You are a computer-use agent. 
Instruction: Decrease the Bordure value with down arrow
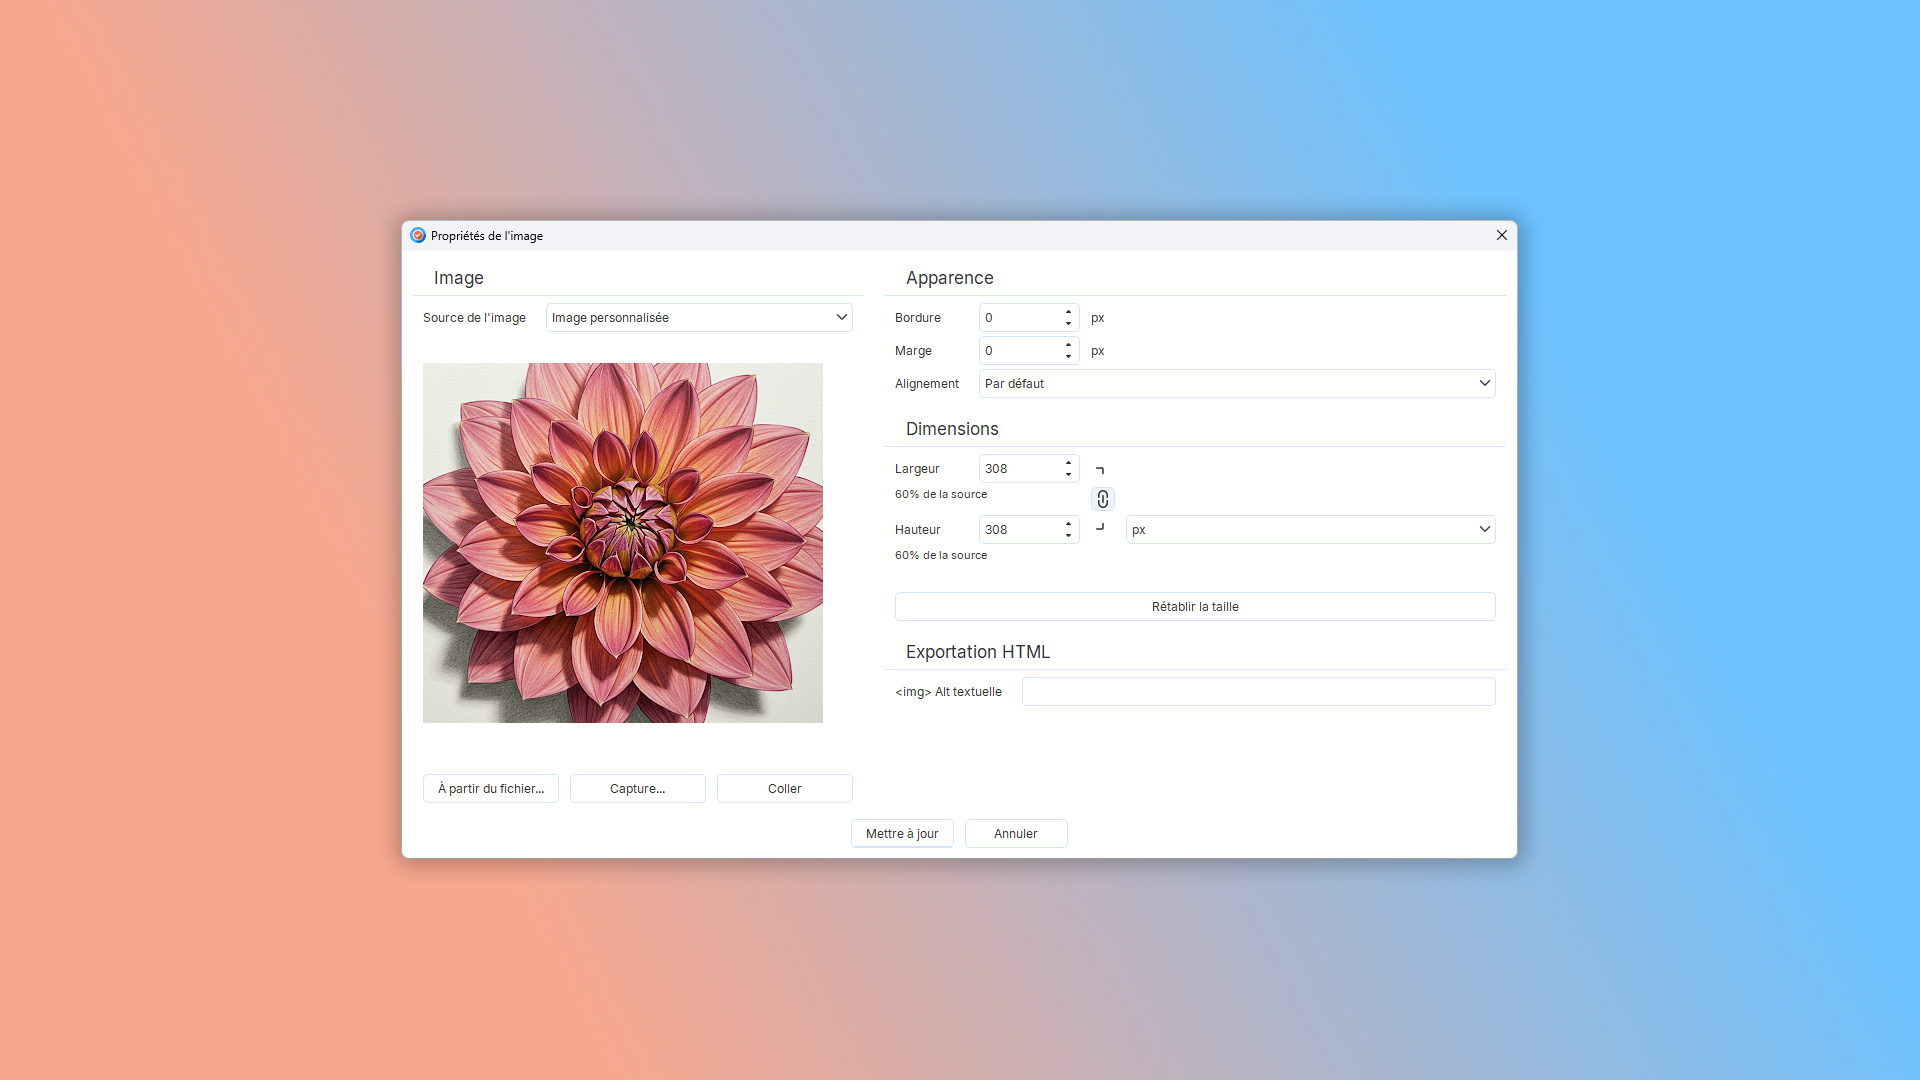pyautogui.click(x=1068, y=323)
